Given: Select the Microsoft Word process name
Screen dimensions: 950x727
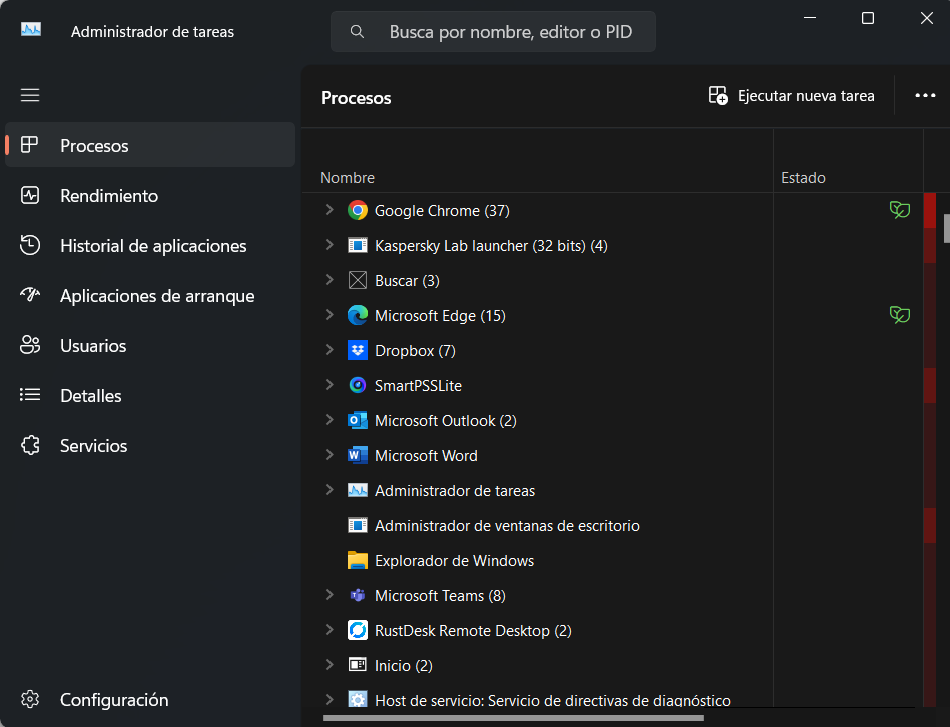Looking at the screenshot, I should pos(426,456).
